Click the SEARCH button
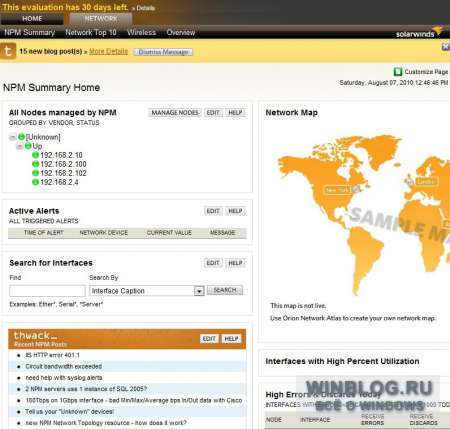The image size is (450, 429). (x=225, y=290)
